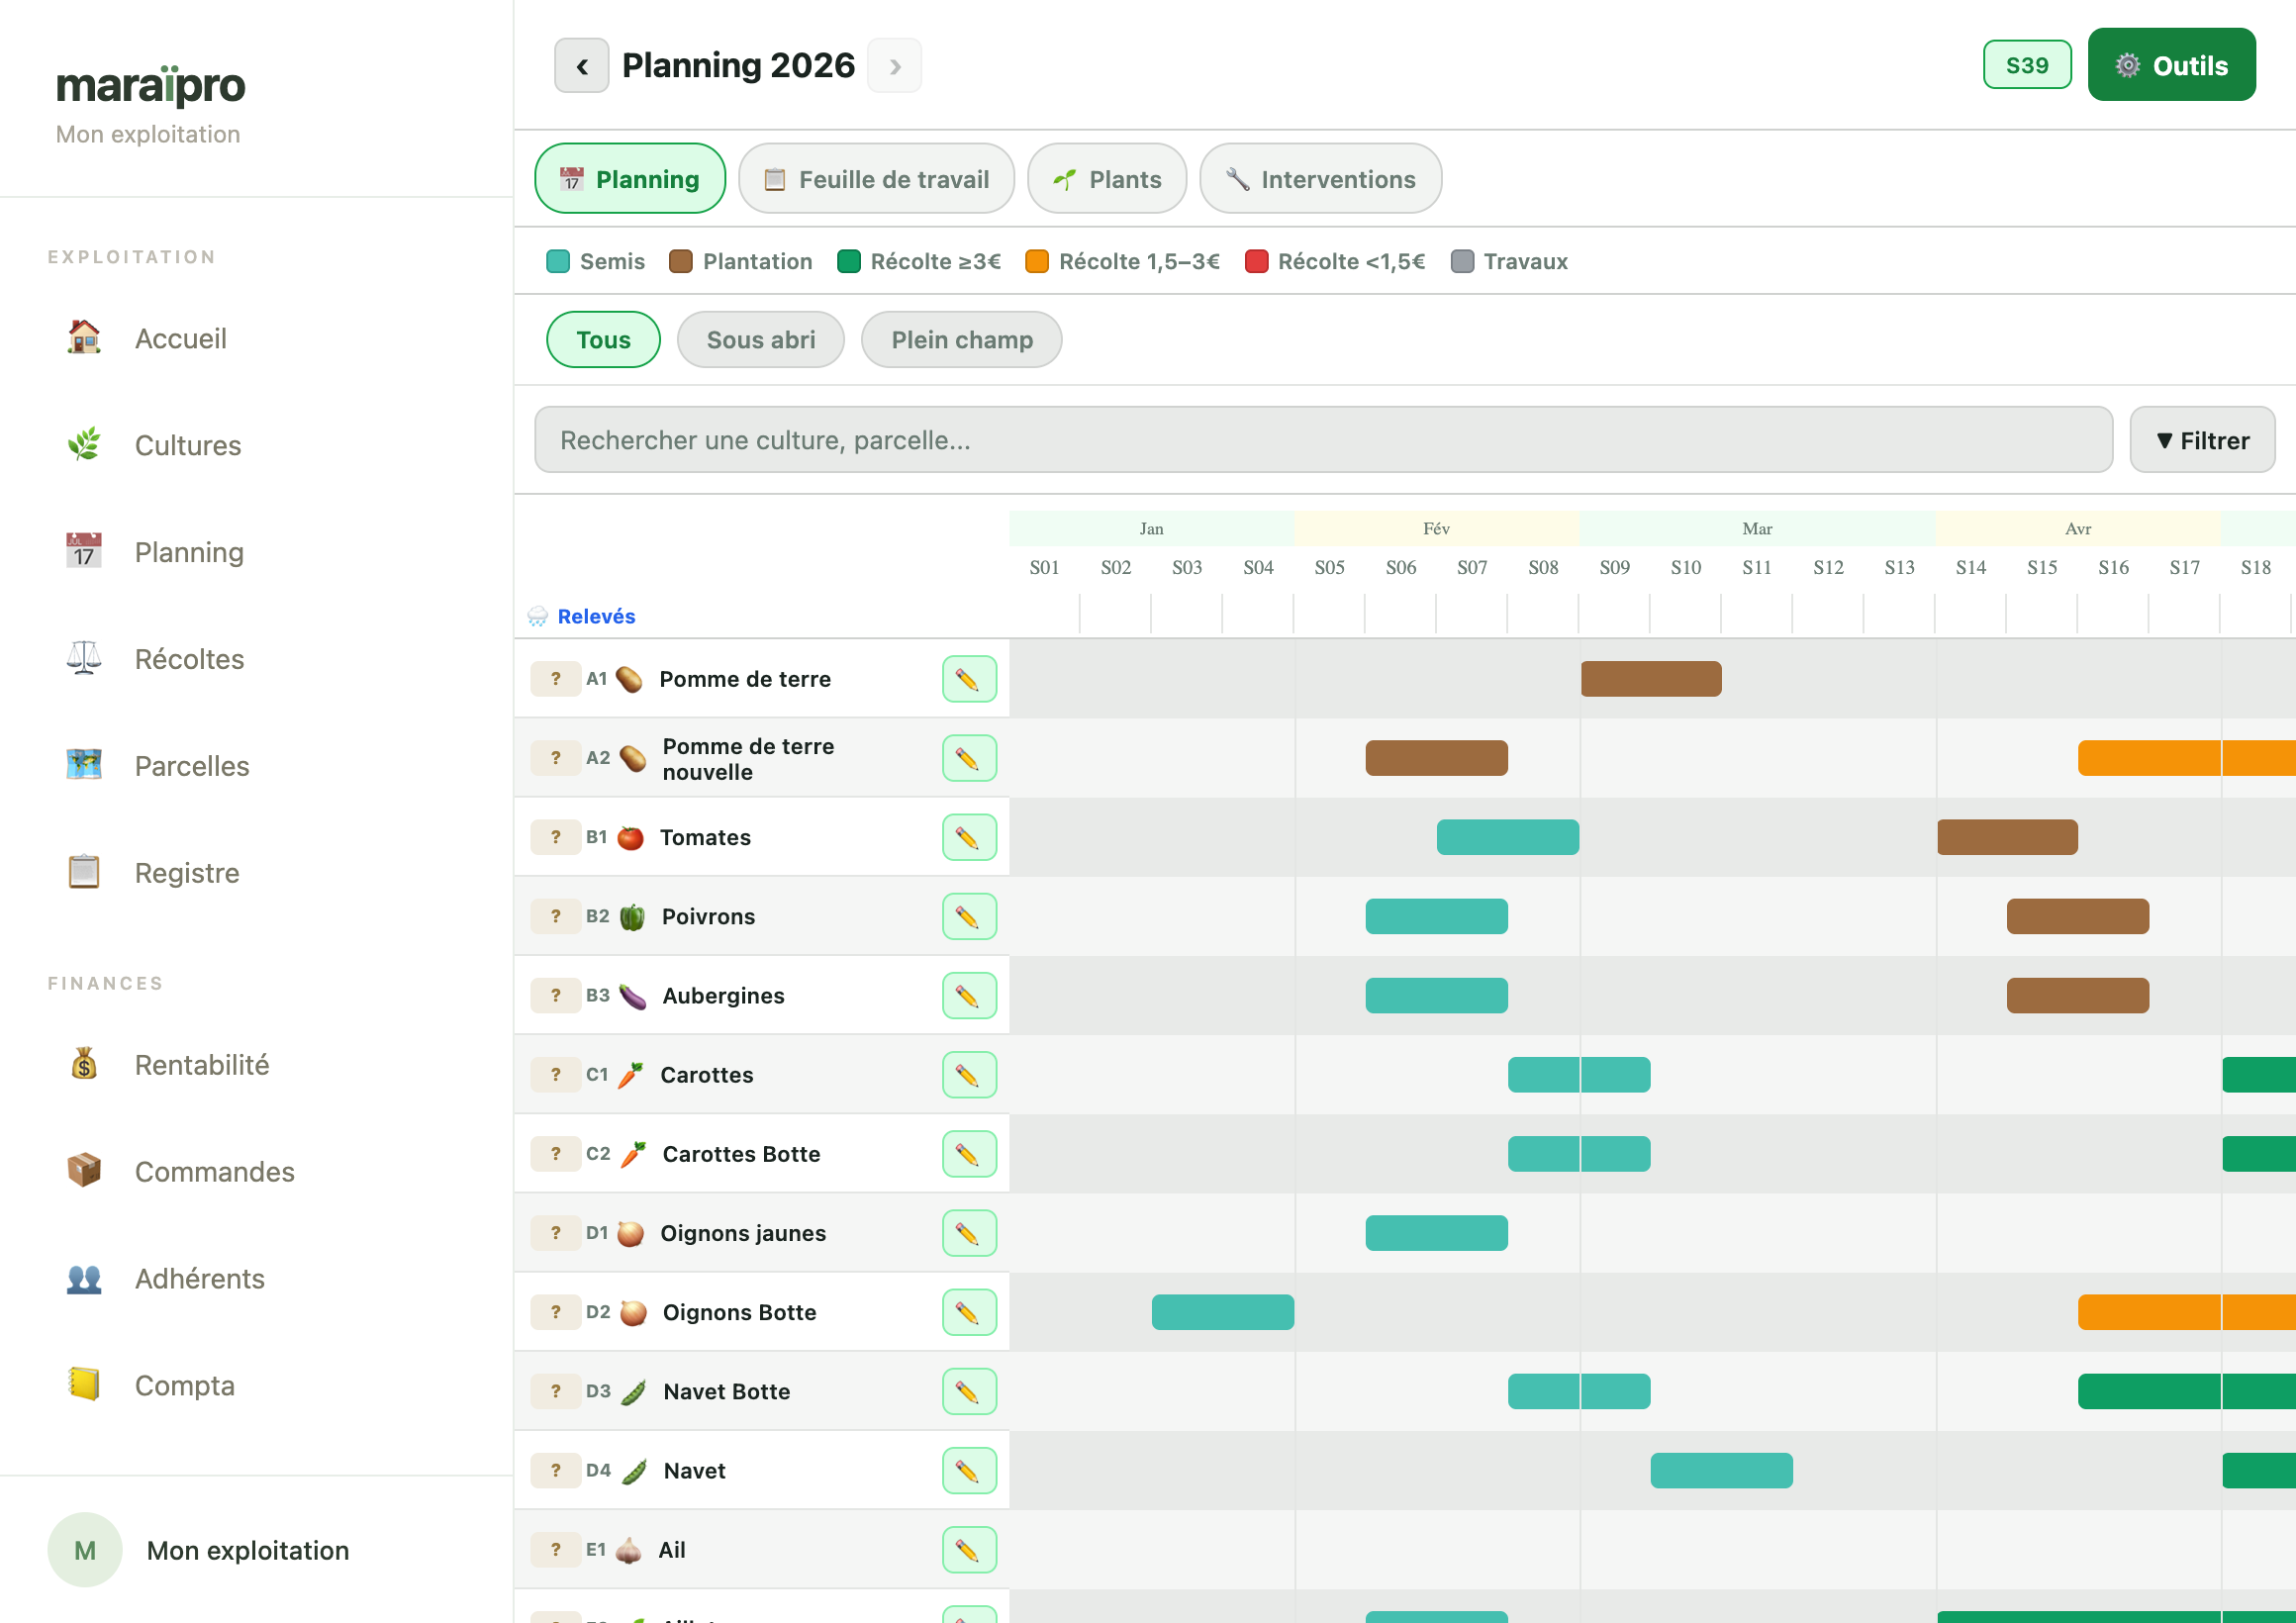Switch to the Planning tab
This screenshot has width=2296, height=1623.
pyautogui.click(x=630, y=179)
